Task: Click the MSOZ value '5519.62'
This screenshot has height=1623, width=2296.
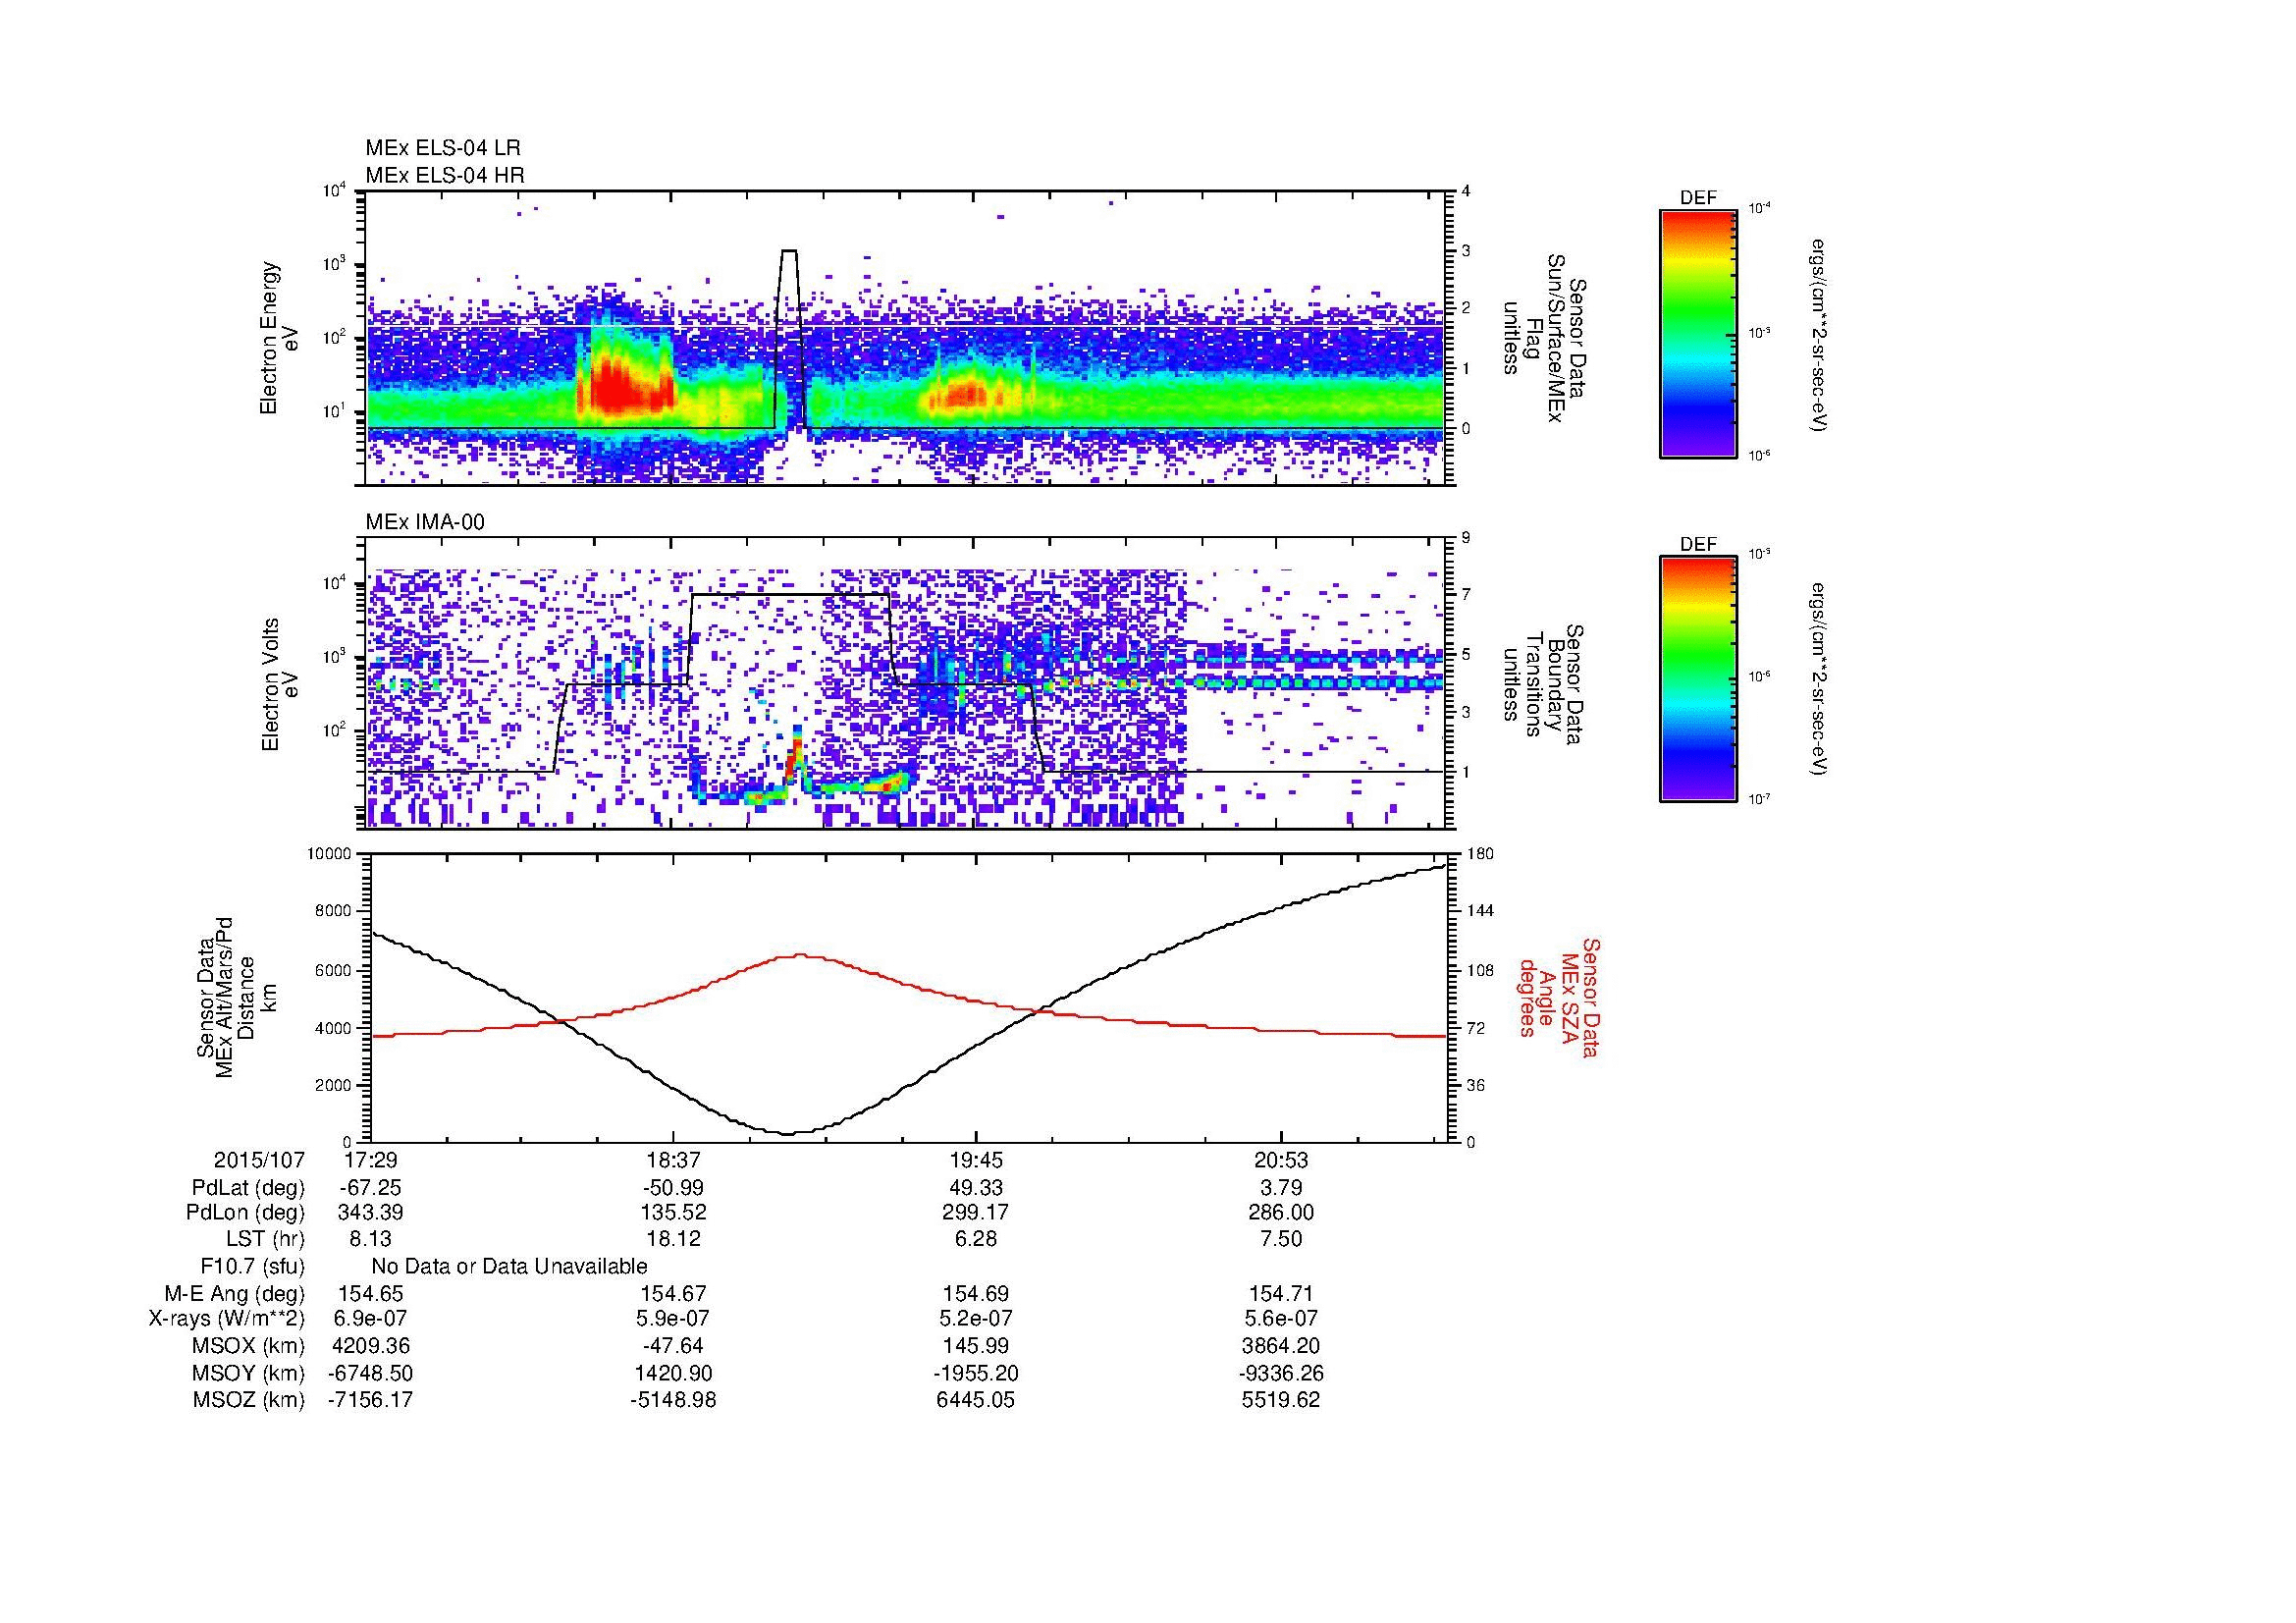Action: [1281, 1400]
